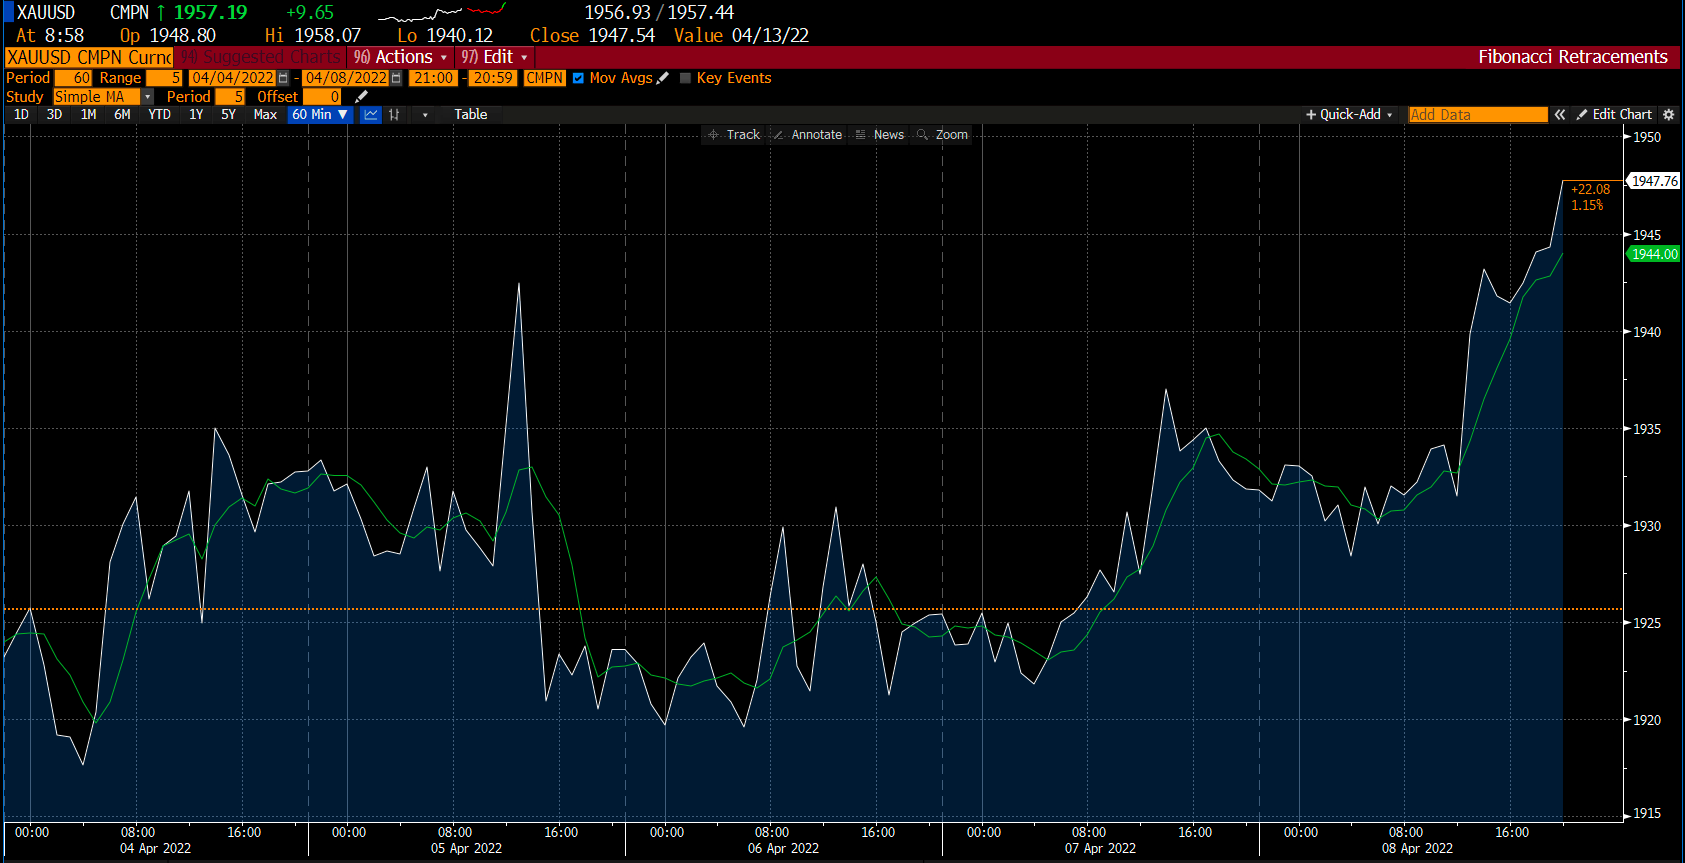This screenshot has height=863, width=1685.
Task: Select the YTD time range tab
Action: coord(159,115)
